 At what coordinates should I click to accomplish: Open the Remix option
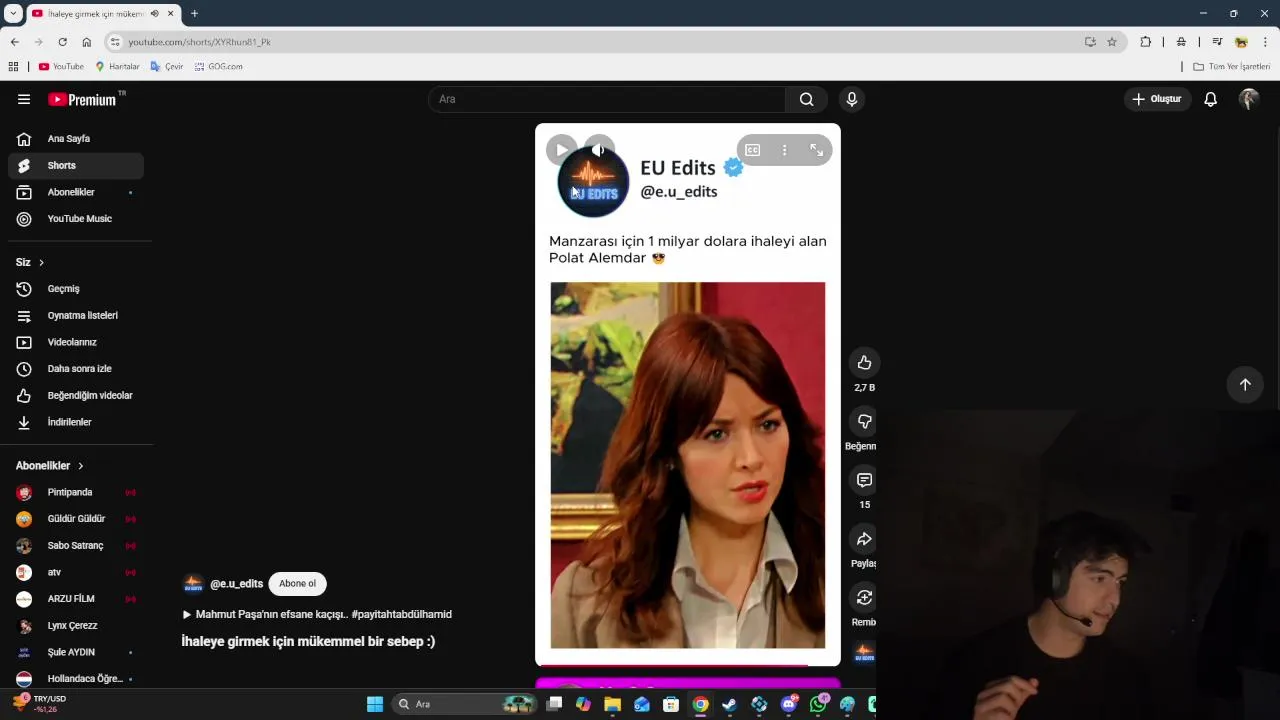pos(864,598)
